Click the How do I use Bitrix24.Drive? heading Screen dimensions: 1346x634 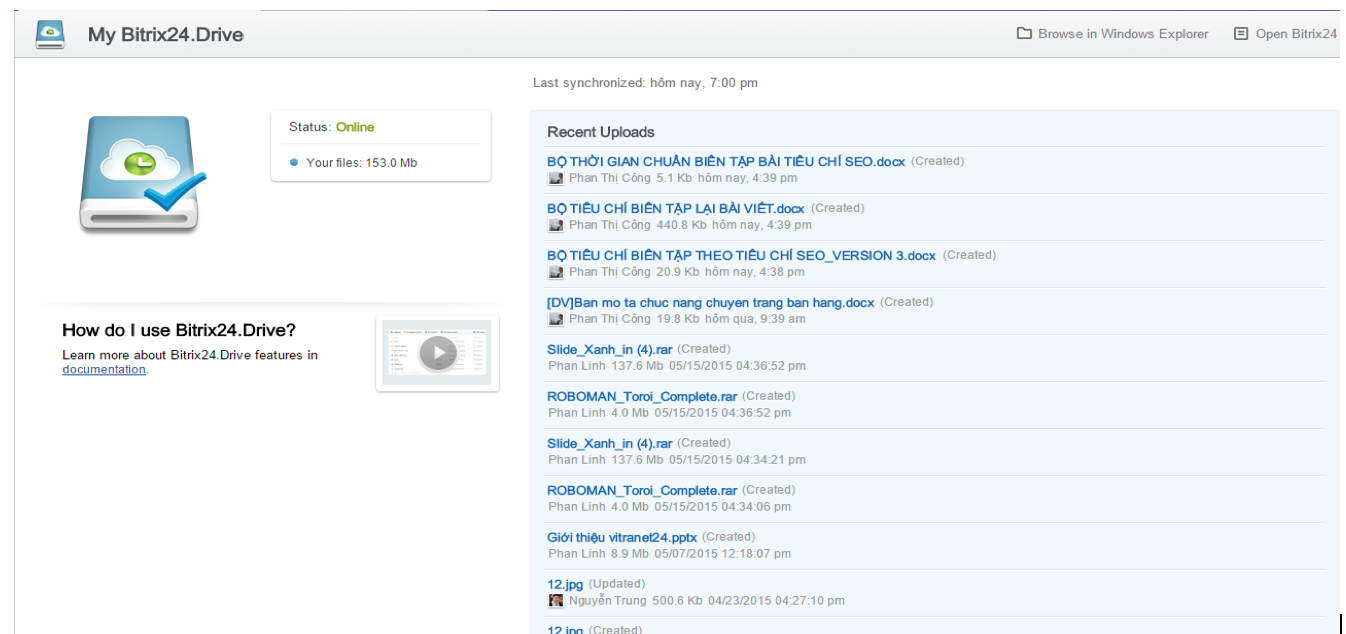(x=179, y=330)
